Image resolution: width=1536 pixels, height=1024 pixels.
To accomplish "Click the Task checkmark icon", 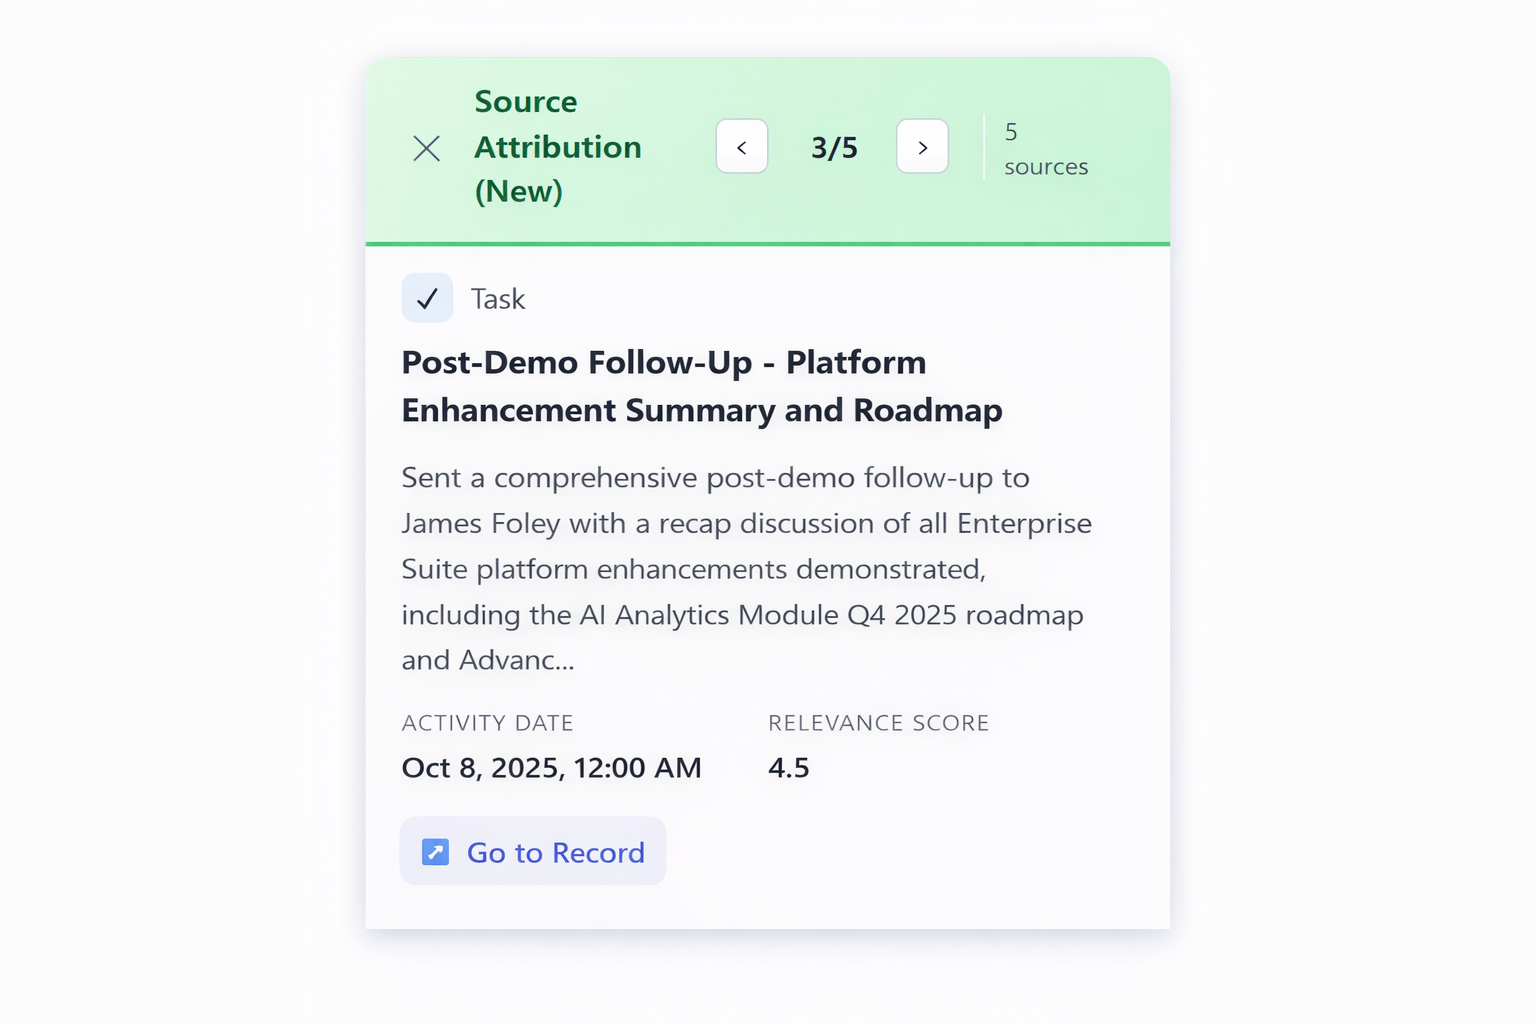I will 427,298.
